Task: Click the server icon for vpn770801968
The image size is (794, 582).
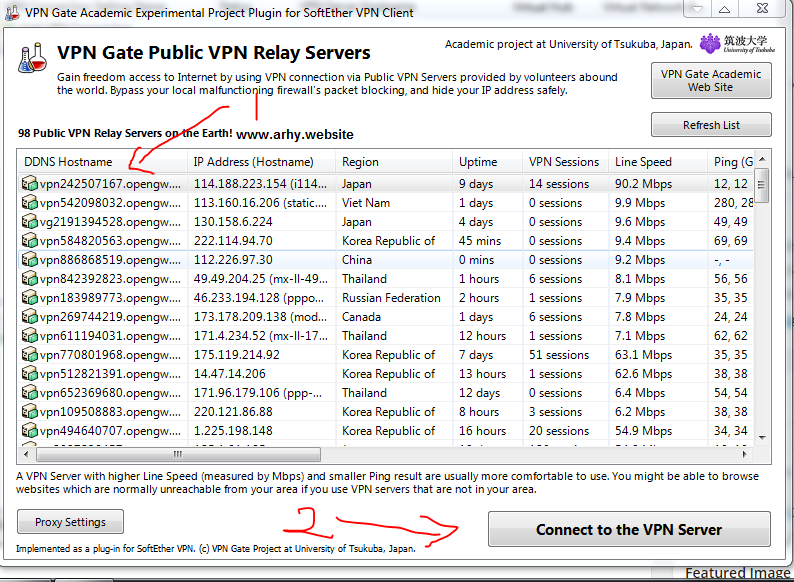Action: 30,355
